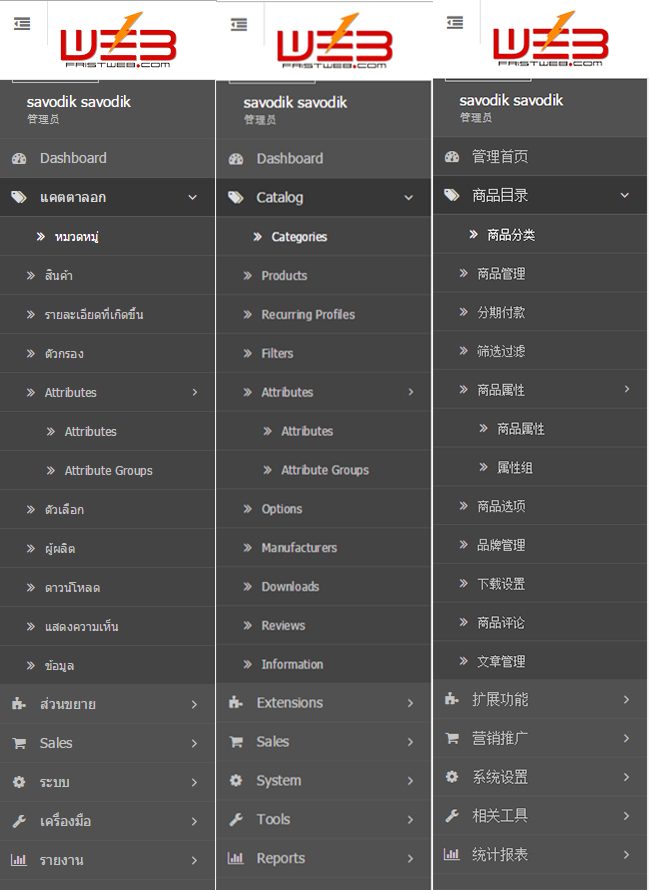Click the tag icon beside Catalog
Image resolution: width=650 pixels, height=890 pixels.
pyautogui.click(x=236, y=198)
